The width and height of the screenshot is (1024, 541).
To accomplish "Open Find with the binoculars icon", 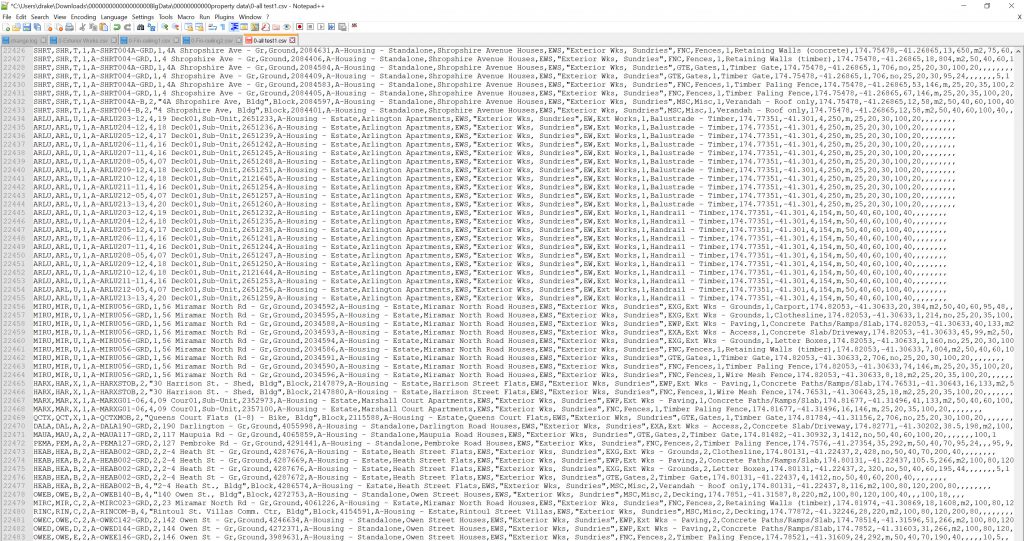I will click(x=141, y=27).
